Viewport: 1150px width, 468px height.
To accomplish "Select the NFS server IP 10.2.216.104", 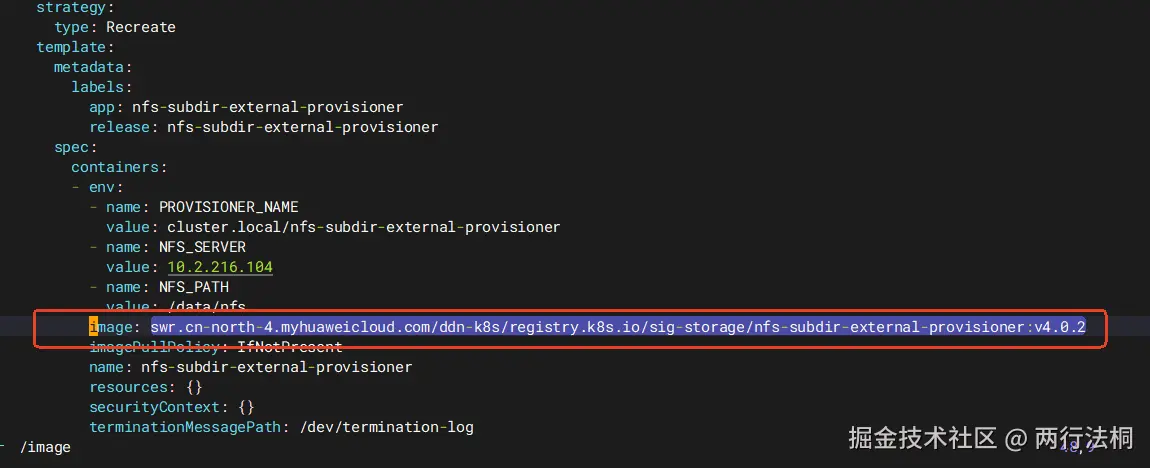I will (220, 266).
